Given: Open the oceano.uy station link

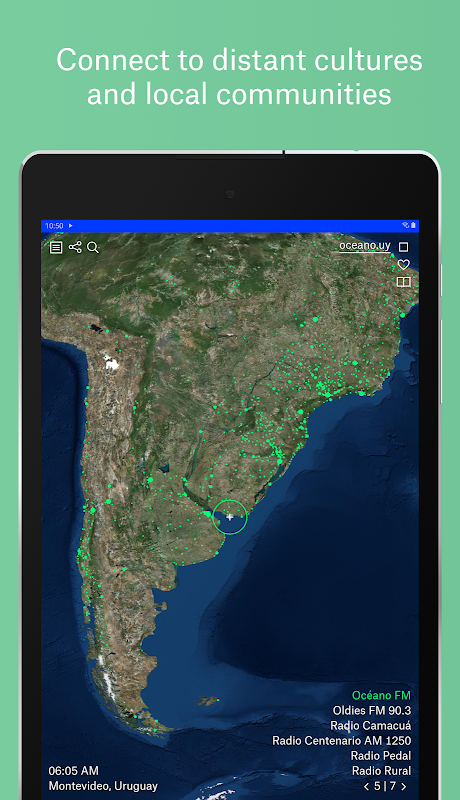Looking at the screenshot, I should [365, 245].
